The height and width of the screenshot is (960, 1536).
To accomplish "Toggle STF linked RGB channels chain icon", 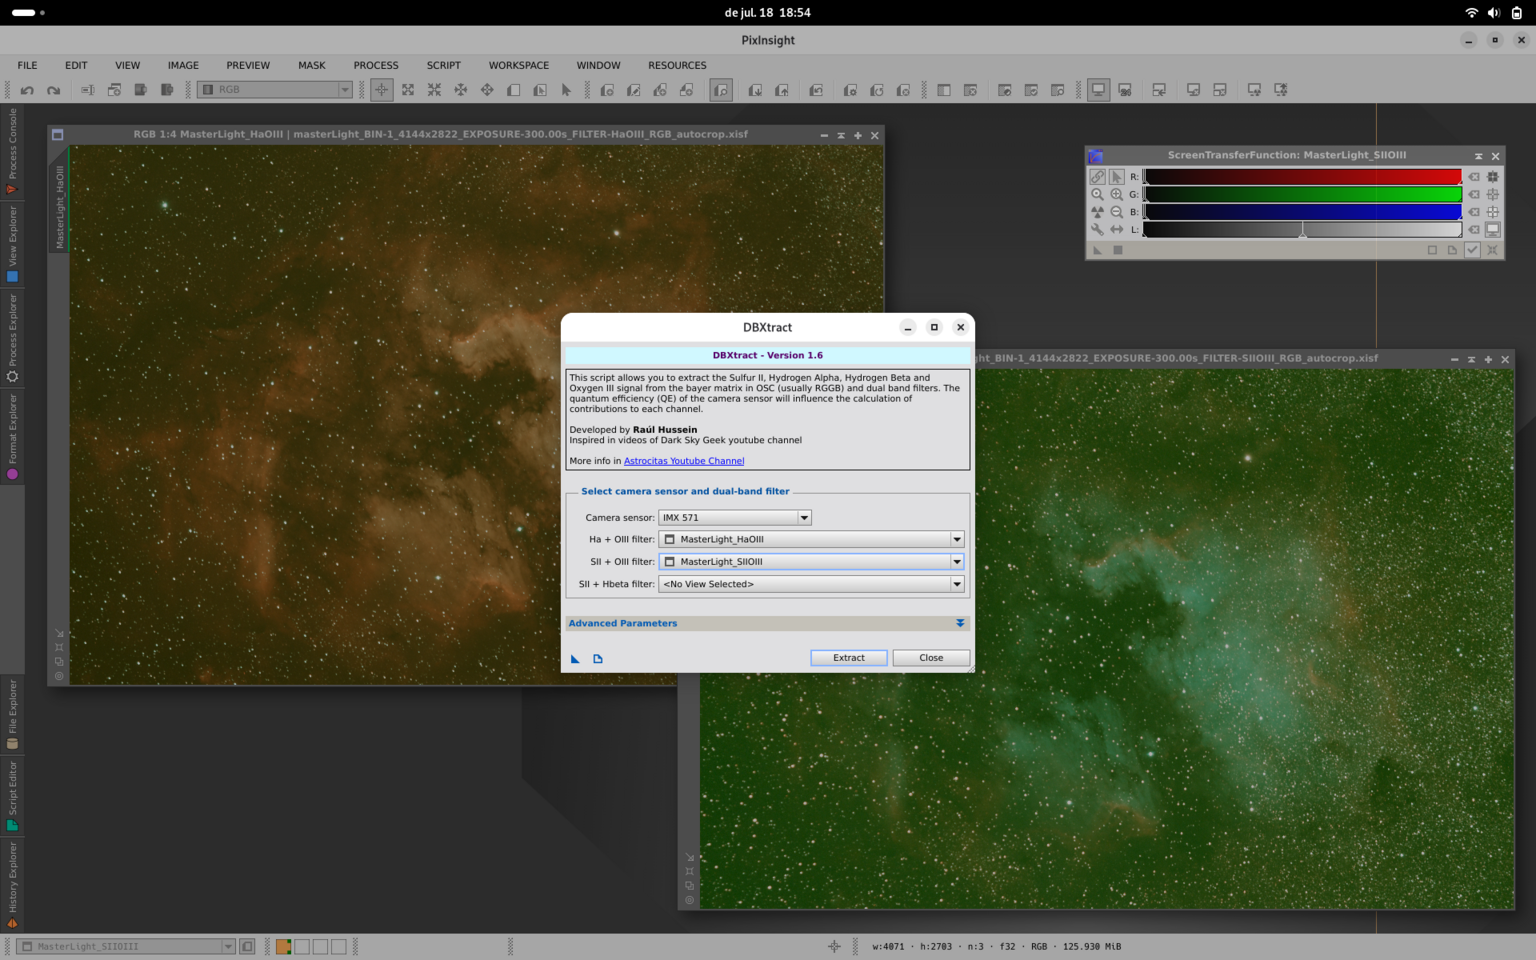I will click(1097, 177).
